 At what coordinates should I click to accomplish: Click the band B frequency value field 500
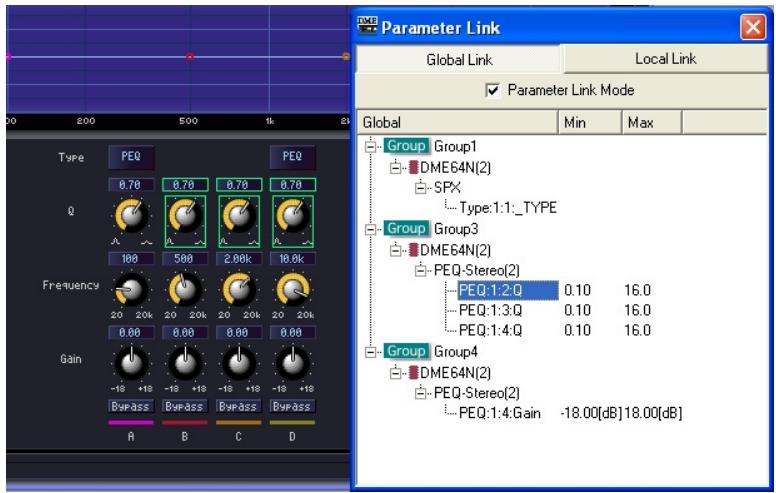[x=185, y=258]
